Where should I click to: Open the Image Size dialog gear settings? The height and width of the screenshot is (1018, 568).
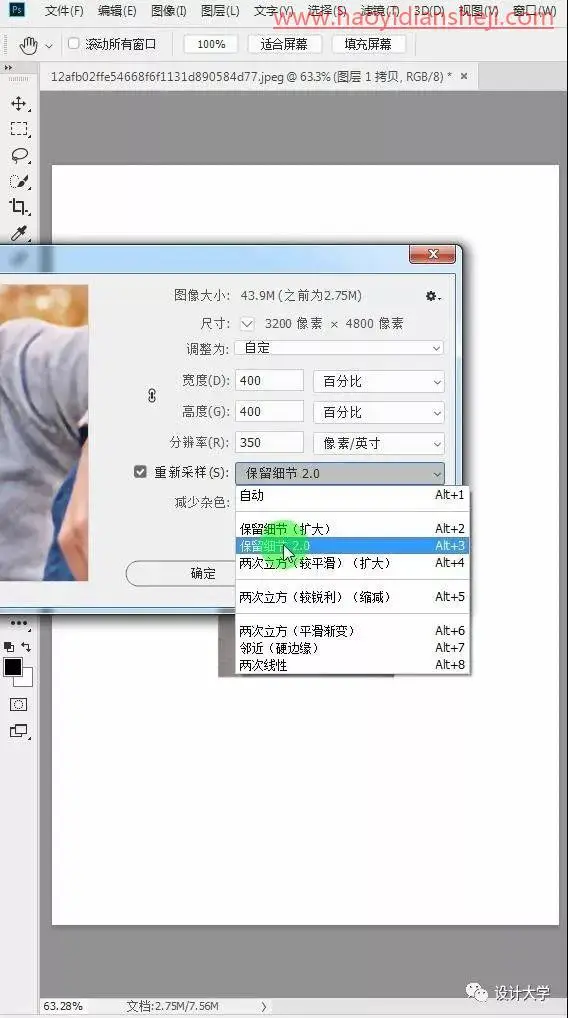point(433,296)
